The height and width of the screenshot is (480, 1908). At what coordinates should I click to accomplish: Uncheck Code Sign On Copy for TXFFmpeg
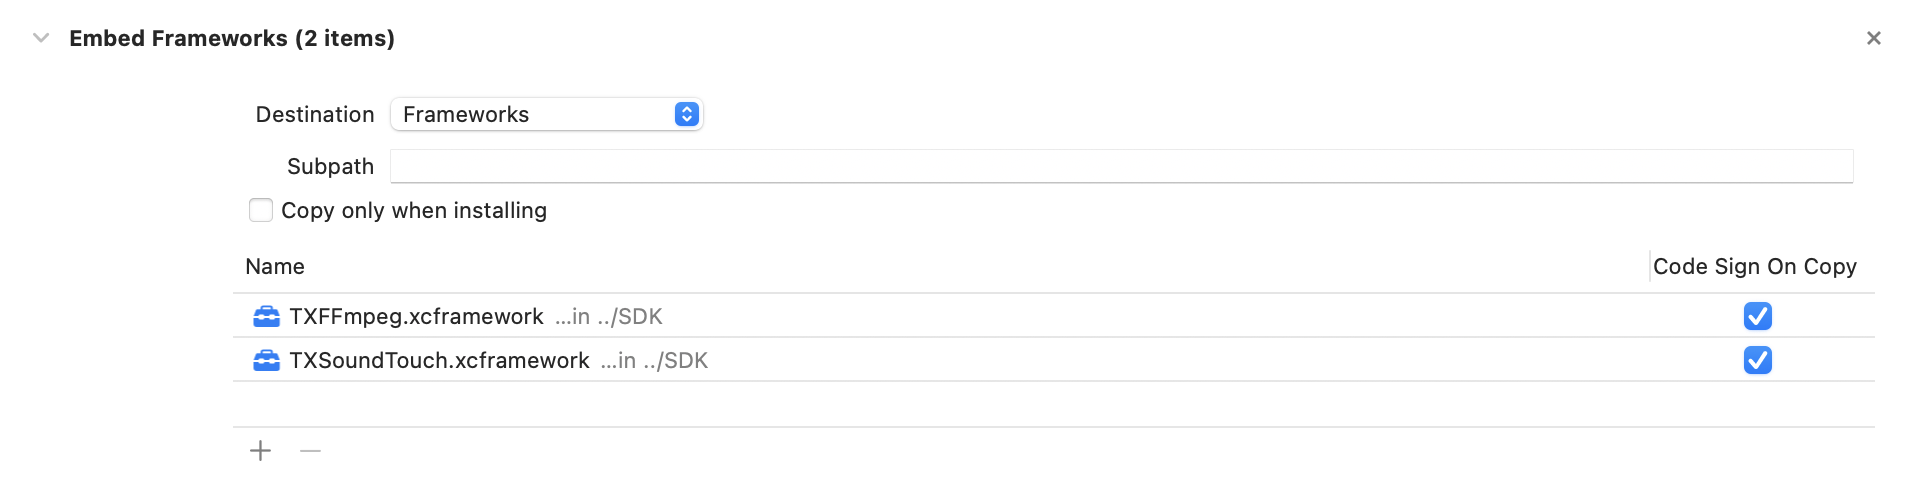point(1757,316)
